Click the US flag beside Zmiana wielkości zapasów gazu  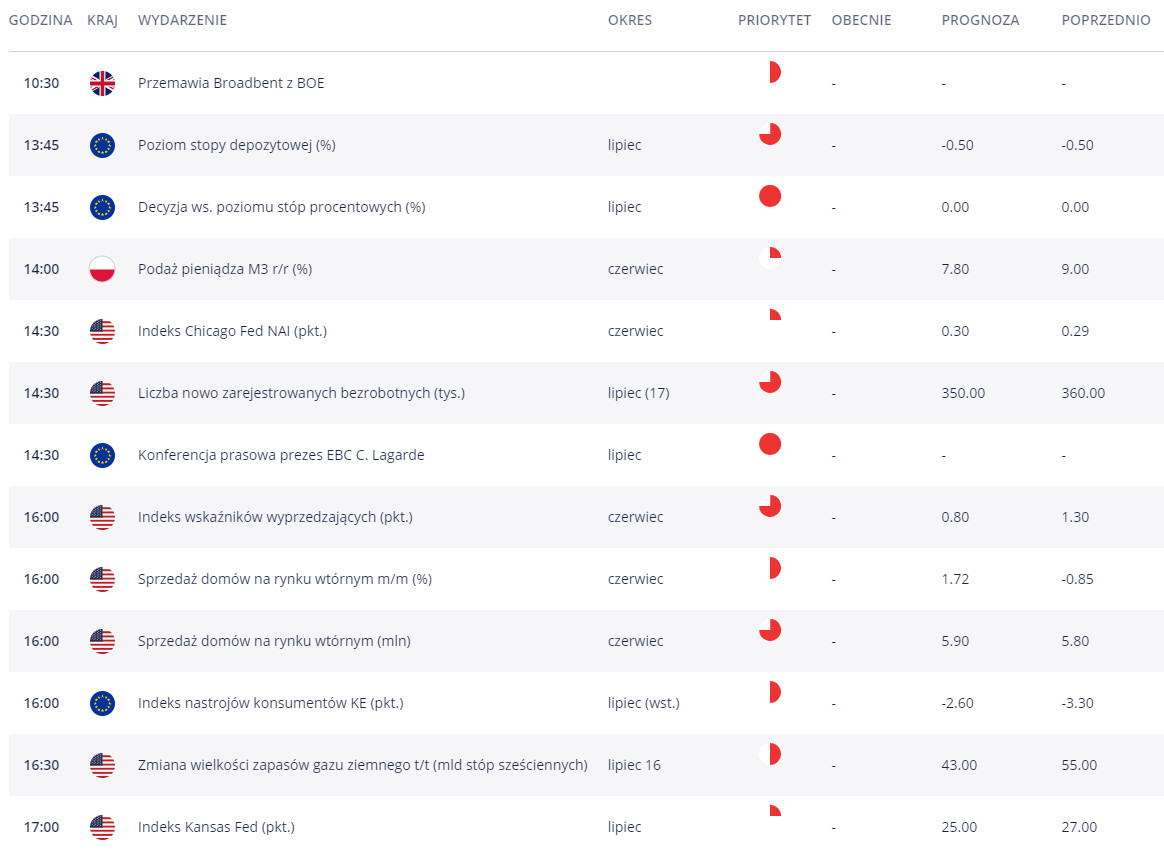[102, 765]
